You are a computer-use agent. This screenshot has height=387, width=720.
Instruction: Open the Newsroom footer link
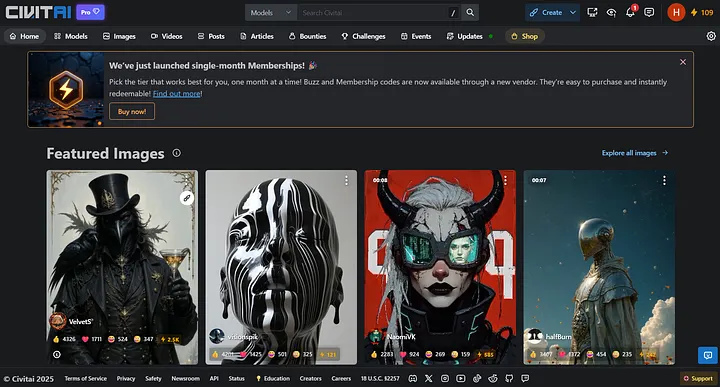[x=186, y=378]
